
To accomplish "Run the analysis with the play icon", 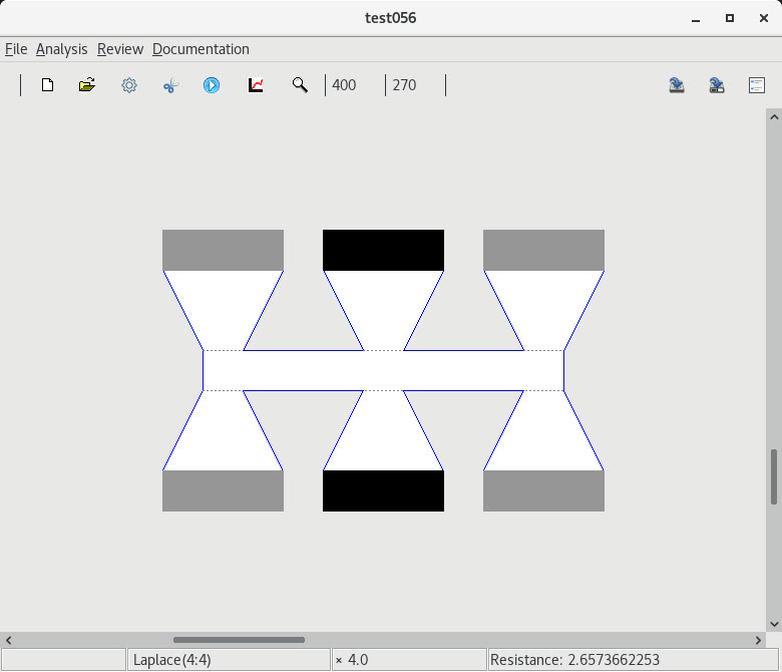I will 211,85.
